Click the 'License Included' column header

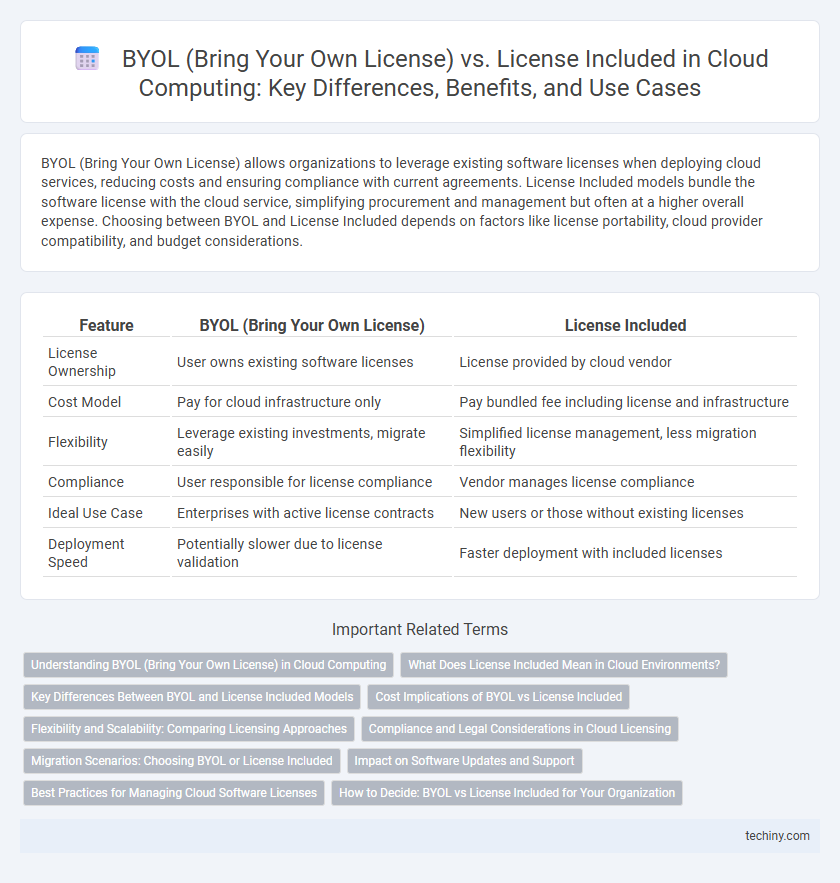pyautogui.click(x=625, y=325)
